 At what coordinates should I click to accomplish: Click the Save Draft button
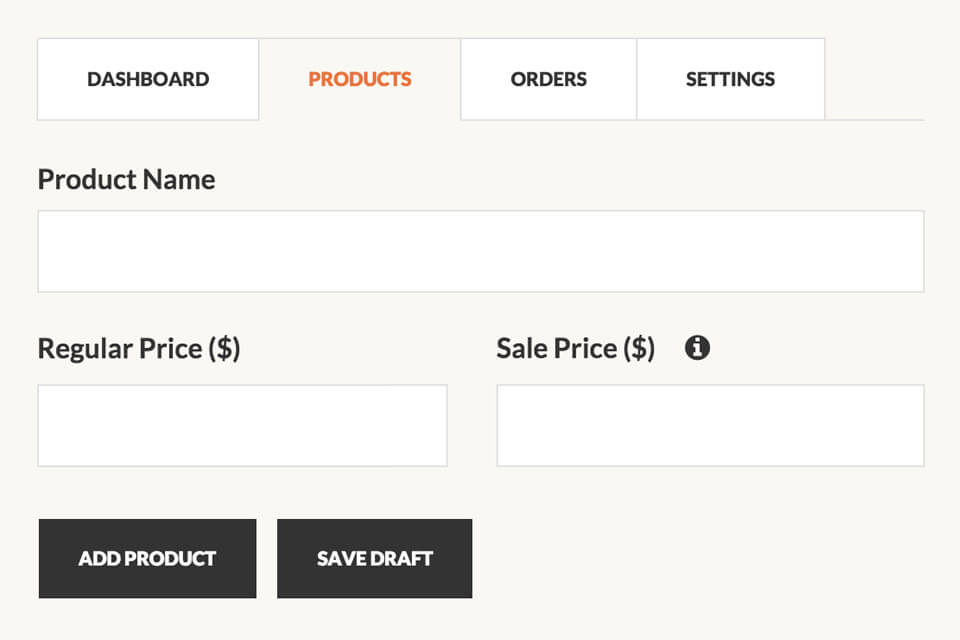point(374,558)
